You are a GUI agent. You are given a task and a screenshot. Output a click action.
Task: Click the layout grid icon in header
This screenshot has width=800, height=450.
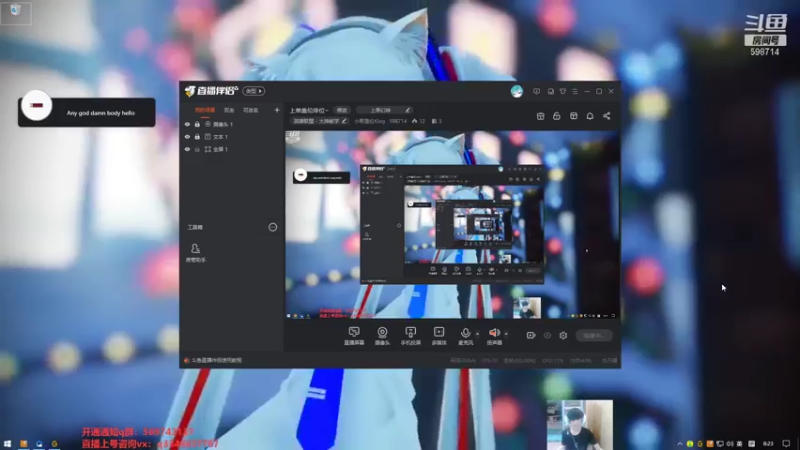(573, 116)
